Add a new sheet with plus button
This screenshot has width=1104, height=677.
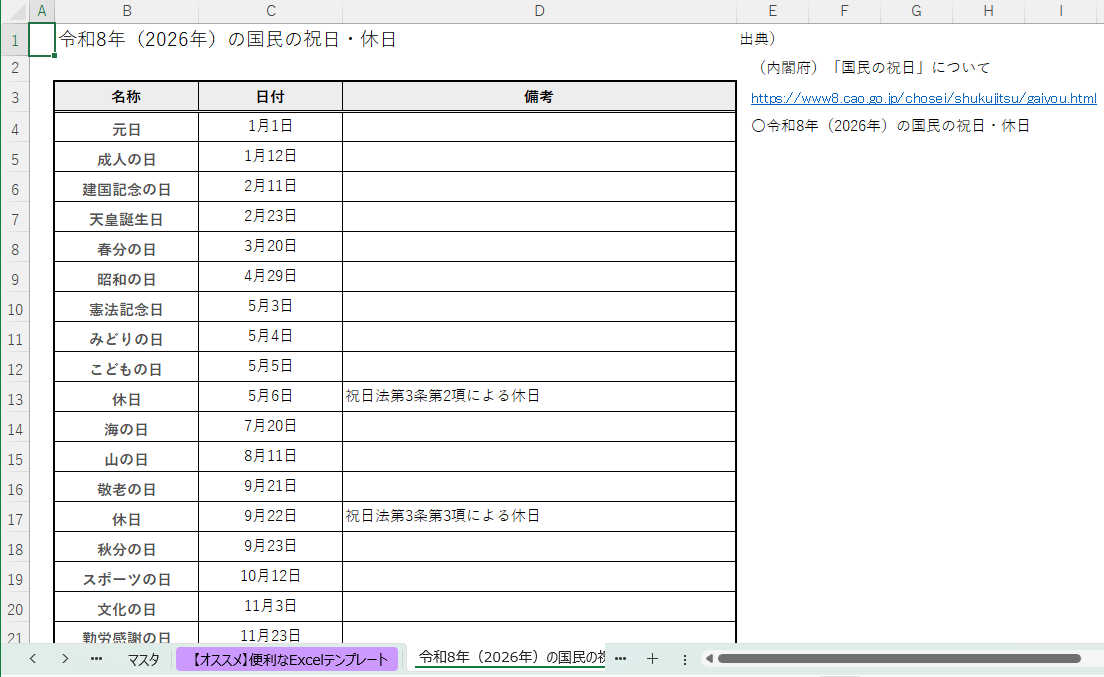[652, 659]
